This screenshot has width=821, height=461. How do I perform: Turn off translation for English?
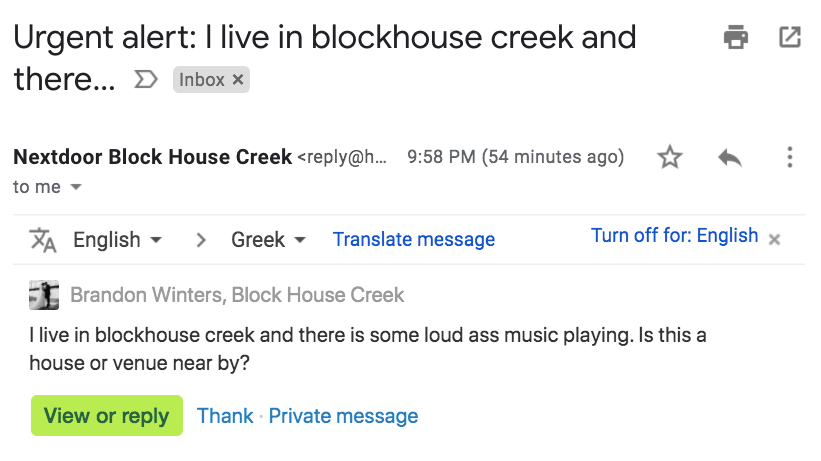(674, 236)
